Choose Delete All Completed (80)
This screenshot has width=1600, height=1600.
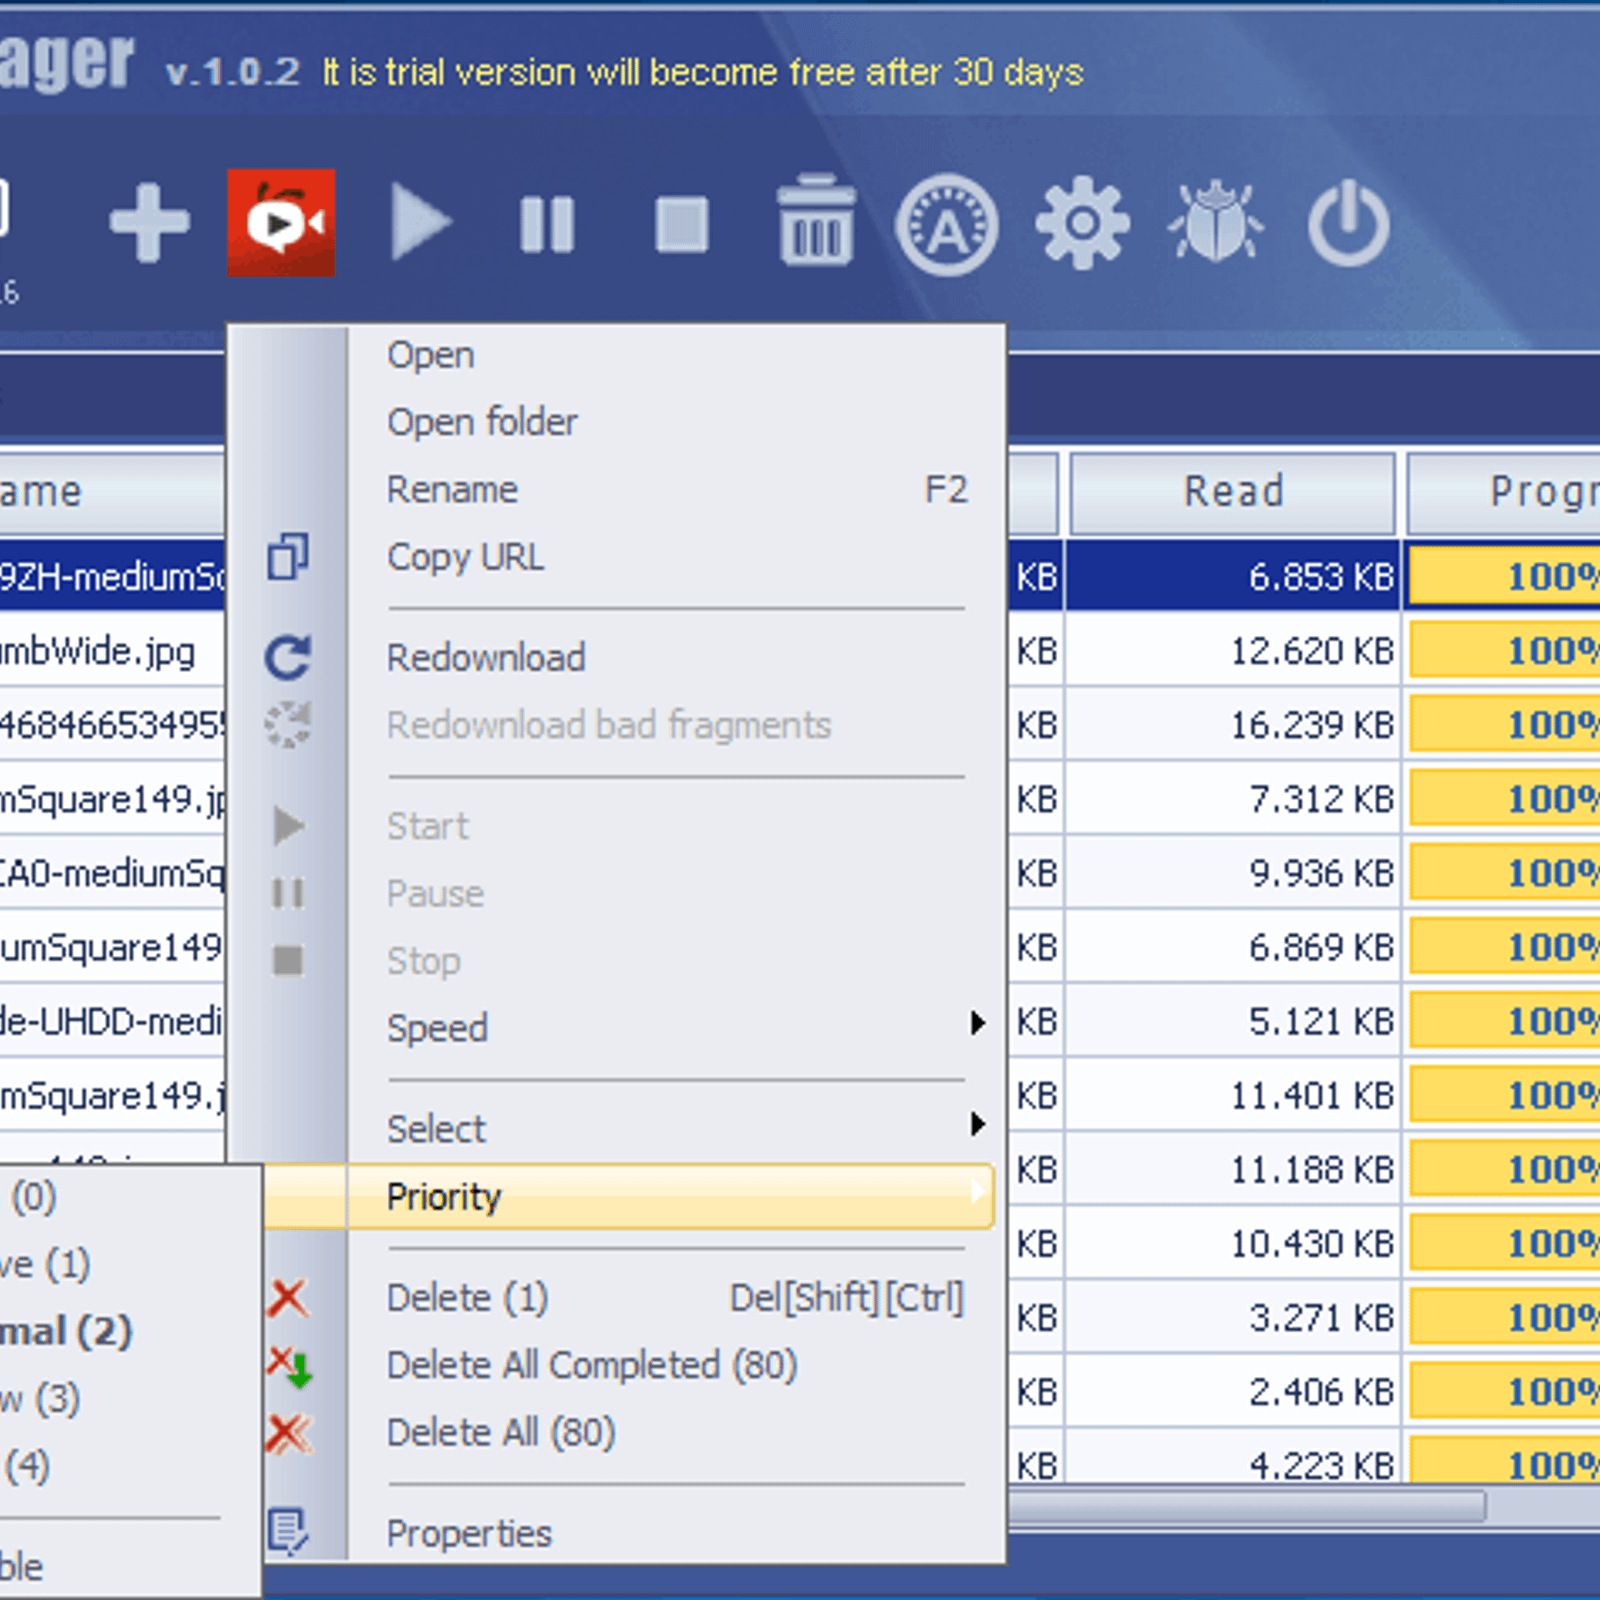[592, 1365]
